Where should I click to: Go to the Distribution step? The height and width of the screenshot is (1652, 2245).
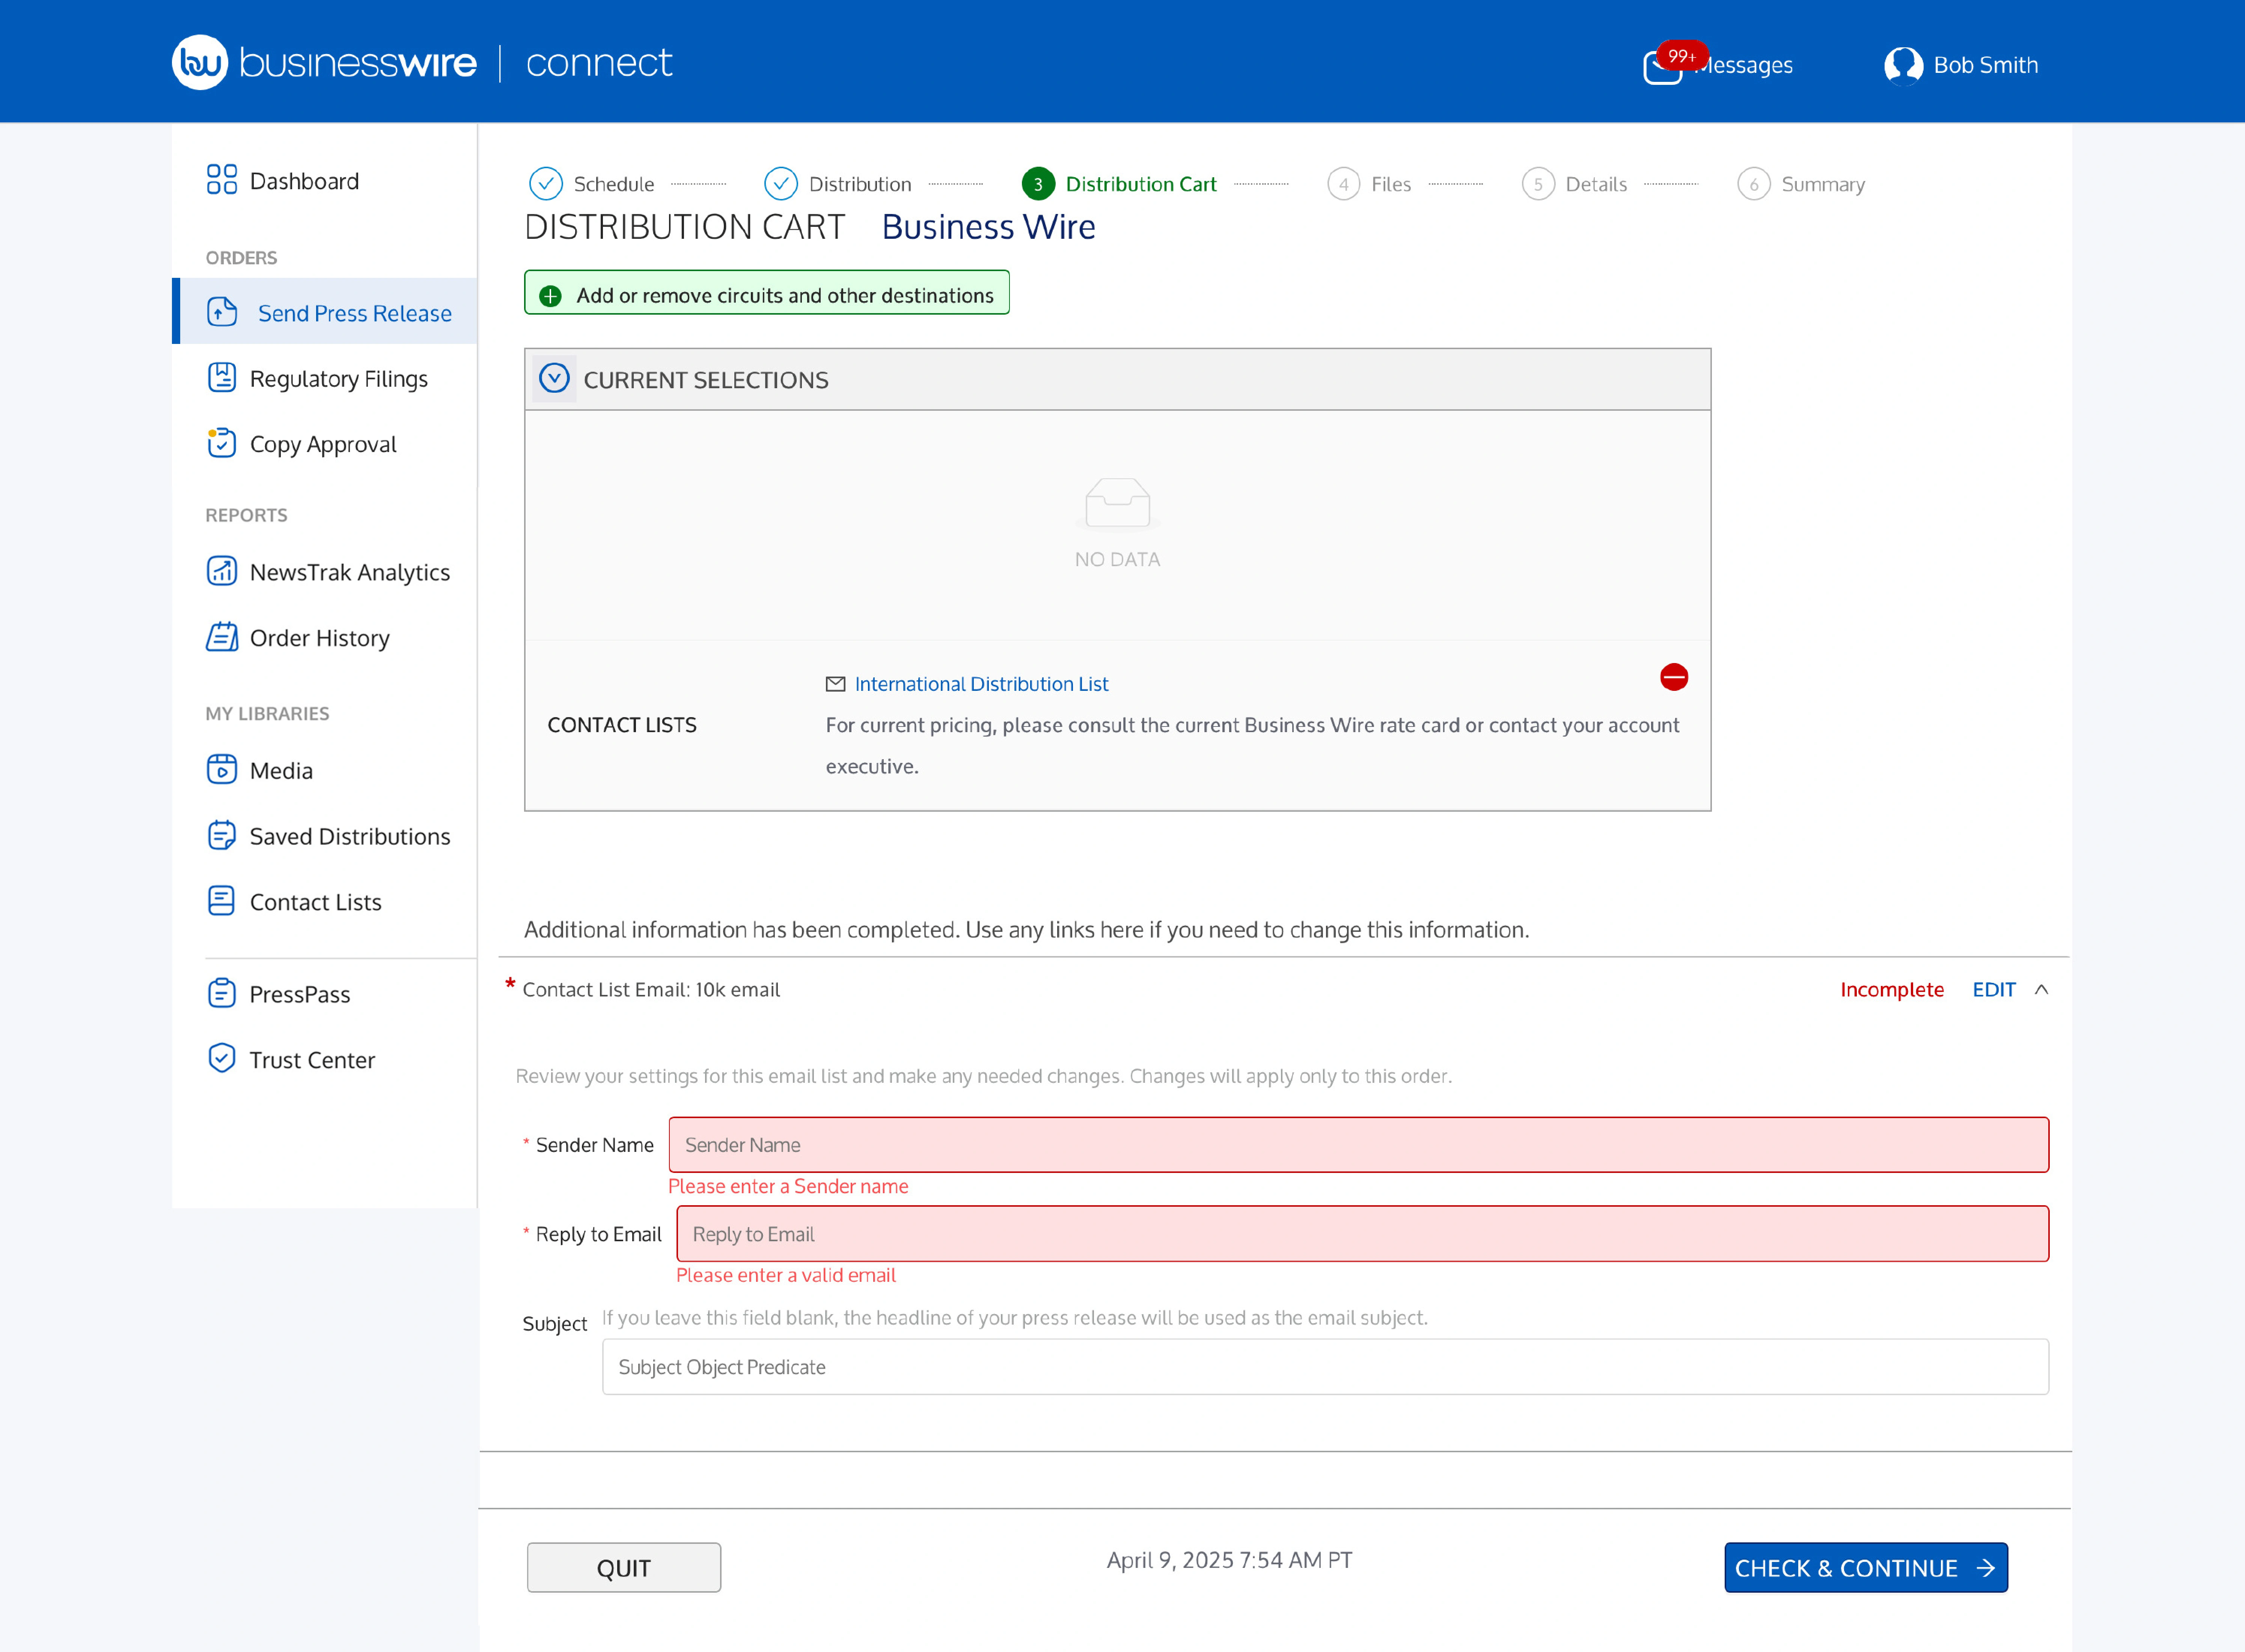[838, 184]
